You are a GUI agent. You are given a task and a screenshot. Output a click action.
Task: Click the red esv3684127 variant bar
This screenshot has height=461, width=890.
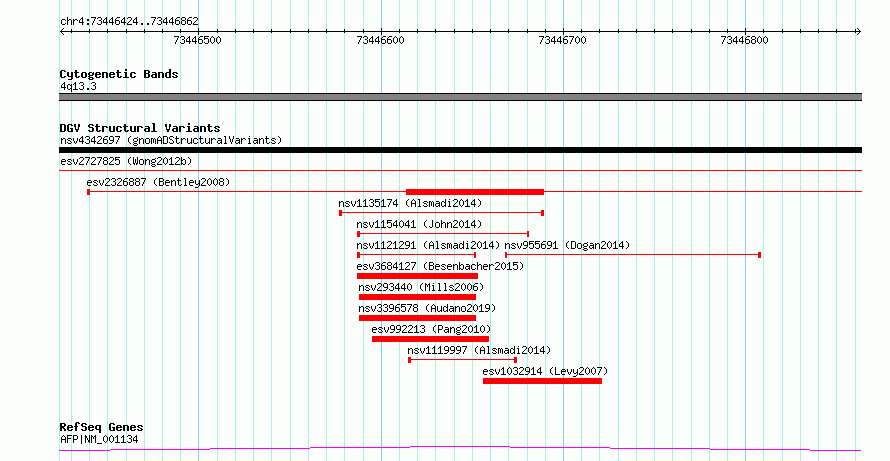tap(417, 276)
